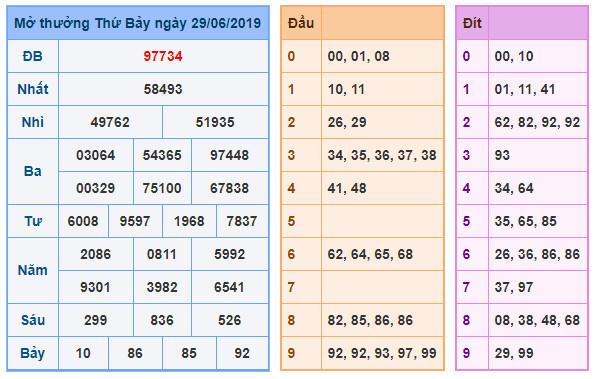The width and height of the screenshot is (596, 379).
Task: Click the Tư number 7837
Action: coord(242,222)
